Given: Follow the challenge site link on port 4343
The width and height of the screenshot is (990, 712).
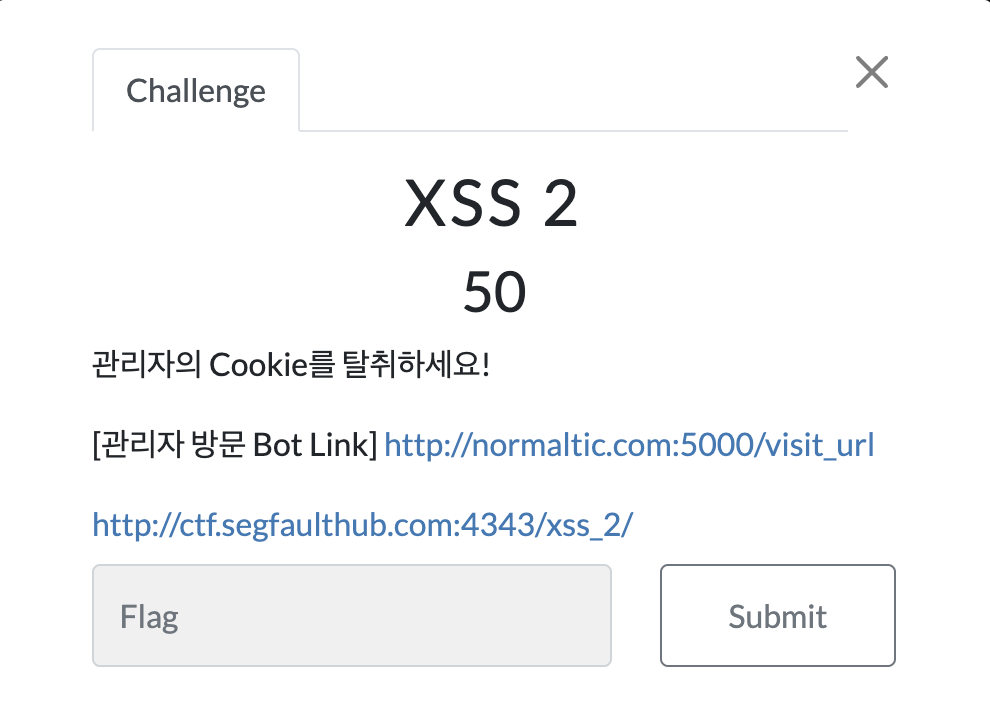Looking at the screenshot, I should 362,525.
